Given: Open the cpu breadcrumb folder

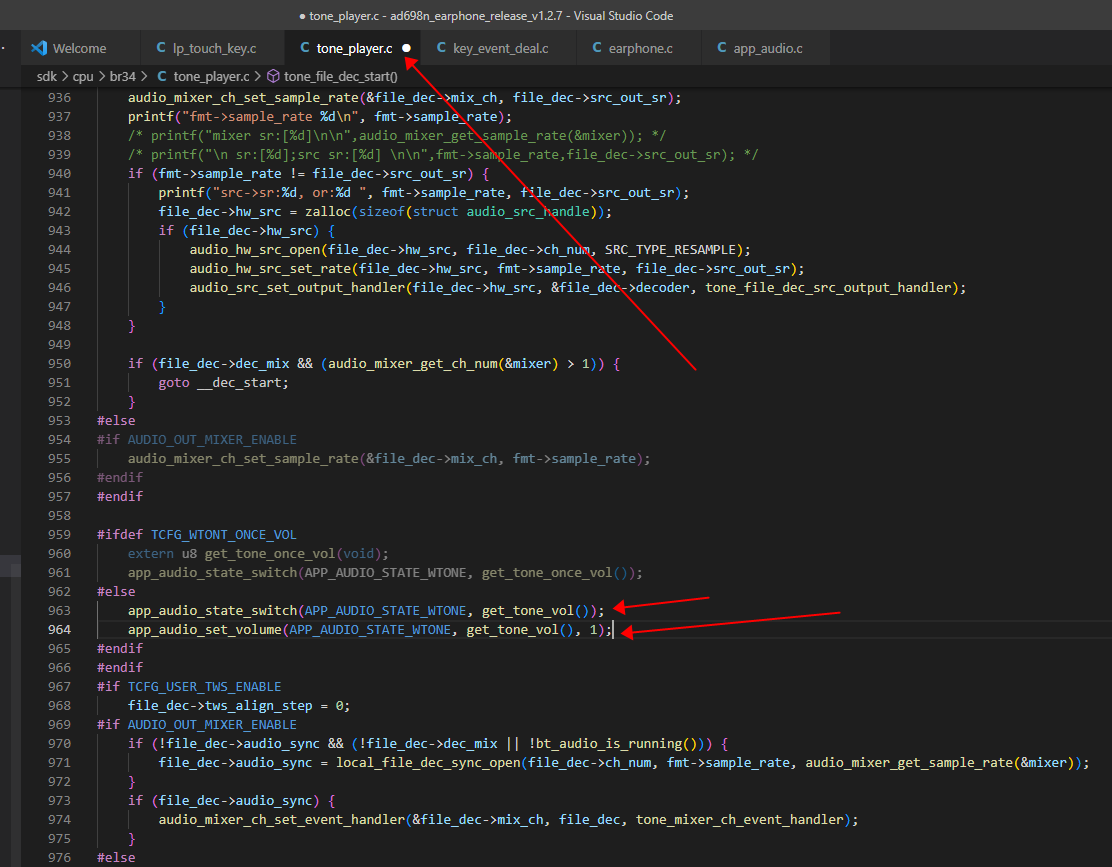Looking at the screenshot, I should [83, 77].
